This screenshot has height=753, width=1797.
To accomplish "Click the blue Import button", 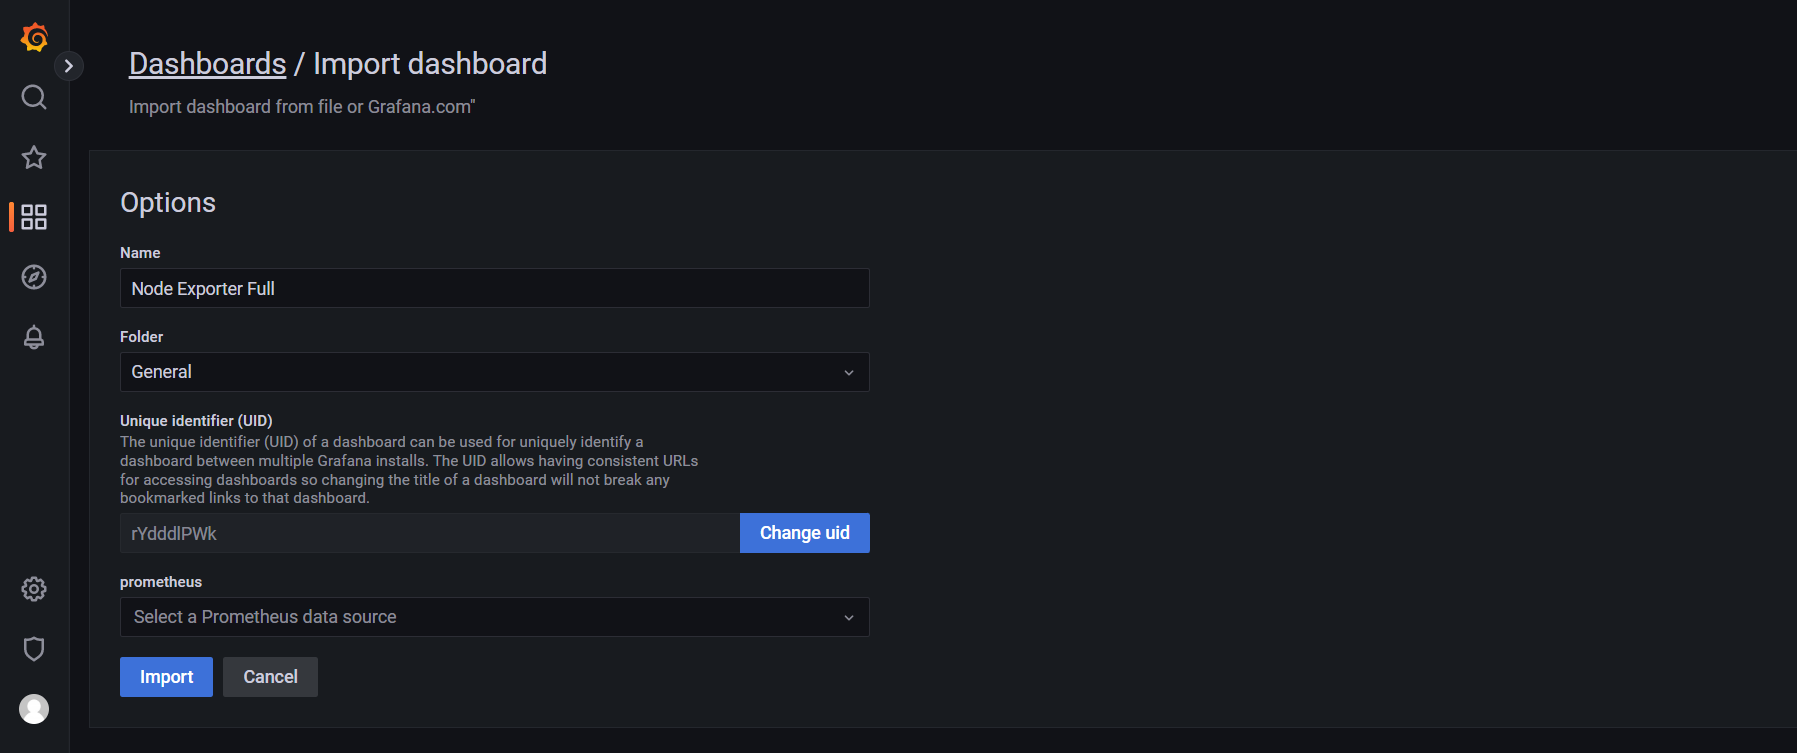I will (x=166, y=677).
